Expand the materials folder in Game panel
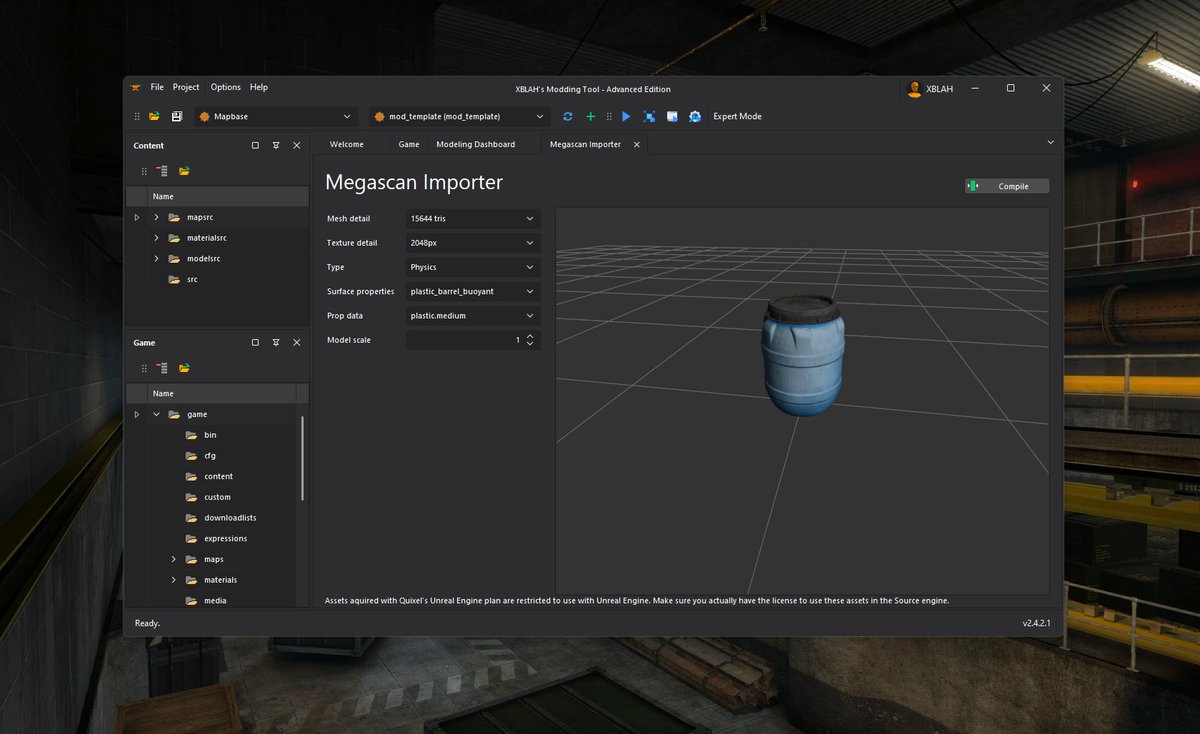The height and width of the screenshot is (734, 1200). pyautogui.click(x=173, y=580)
